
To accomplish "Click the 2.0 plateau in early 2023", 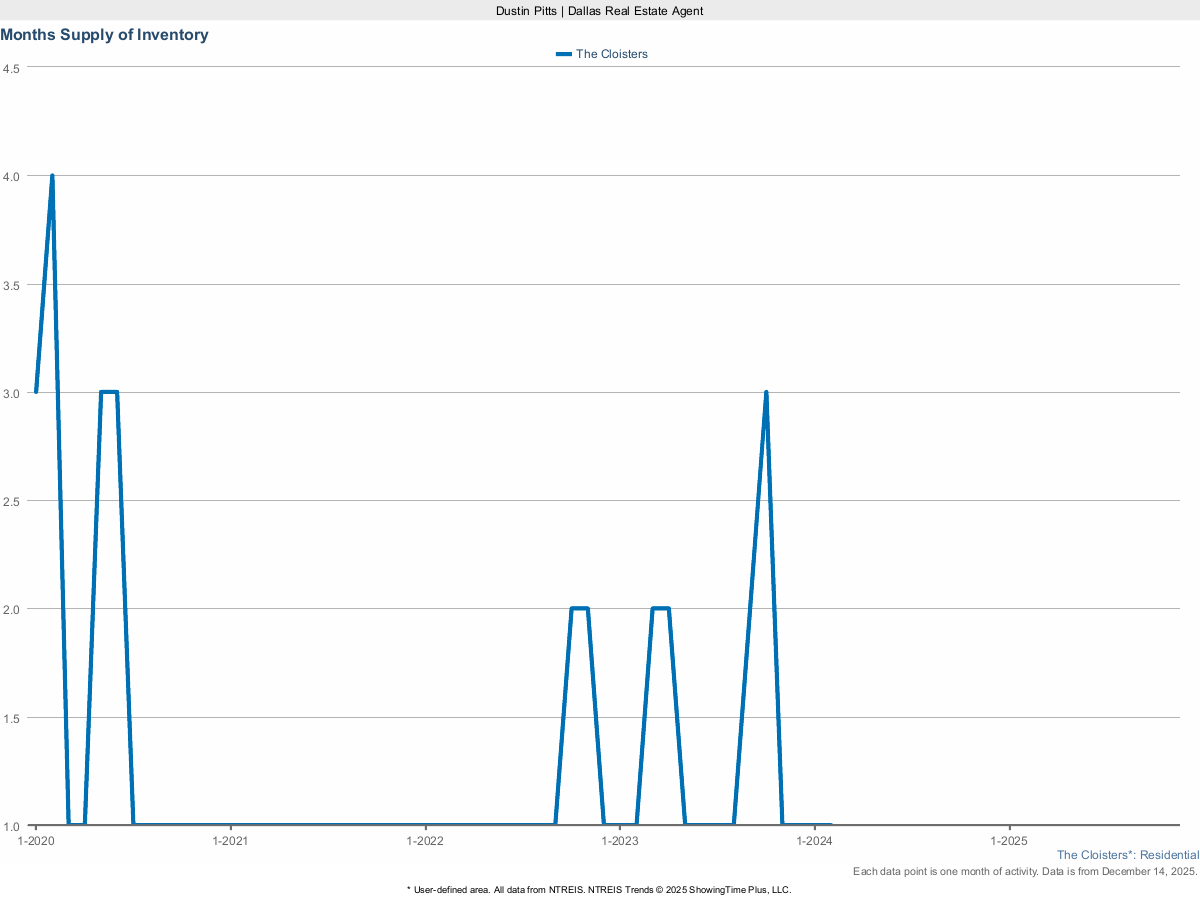I will [x=660, y=608].
